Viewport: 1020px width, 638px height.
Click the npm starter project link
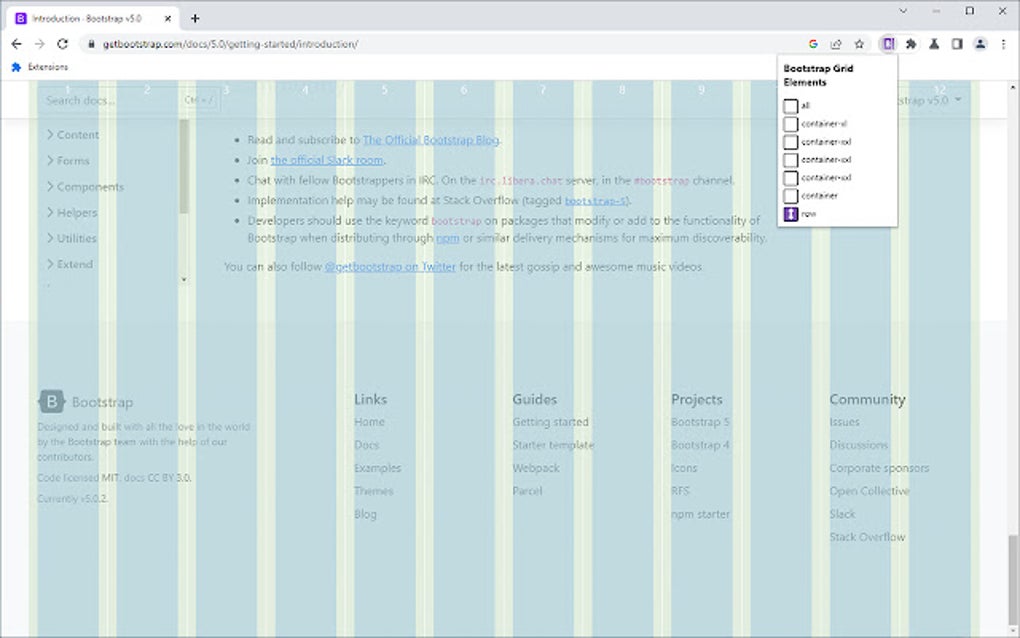point(700,514)
